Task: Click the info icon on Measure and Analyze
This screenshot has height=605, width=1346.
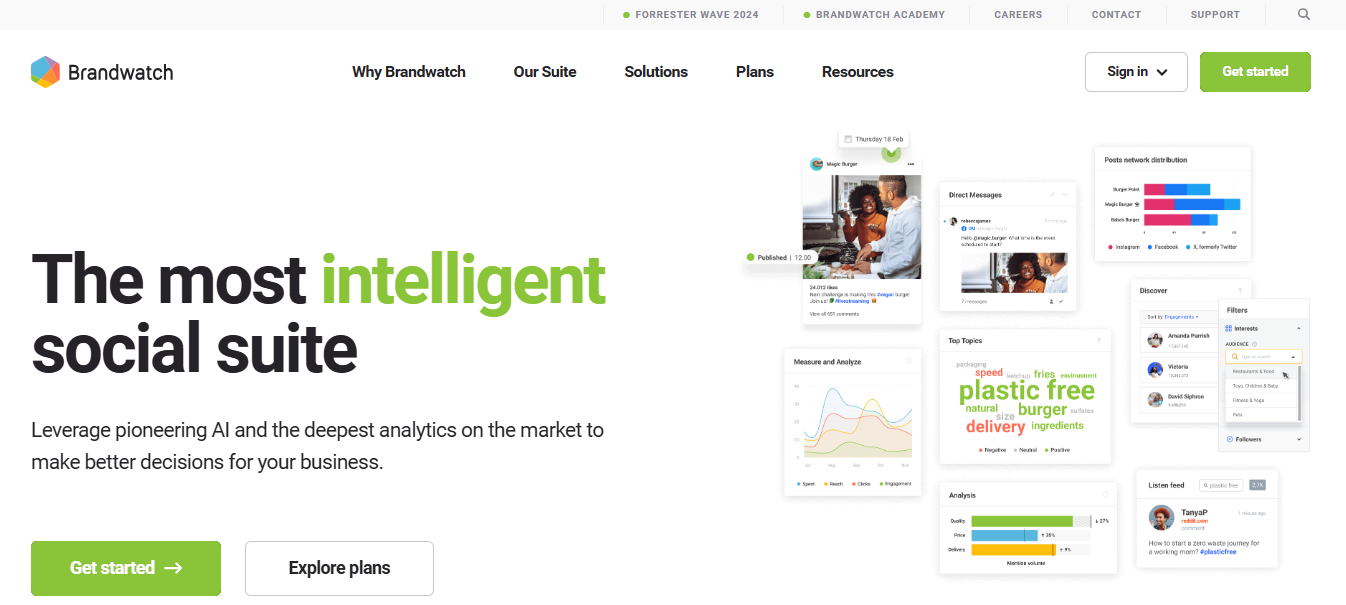Action: pyautogui.click(x=908, y=361)
